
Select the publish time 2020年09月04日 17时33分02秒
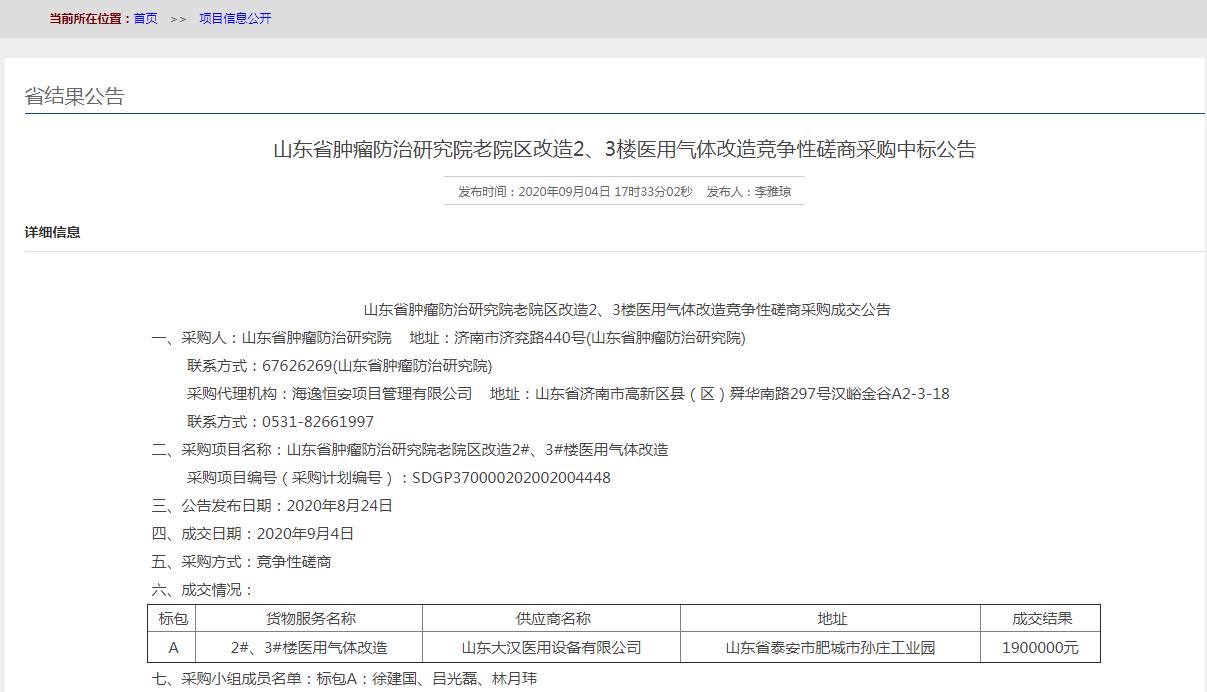(x=606, y=191)
